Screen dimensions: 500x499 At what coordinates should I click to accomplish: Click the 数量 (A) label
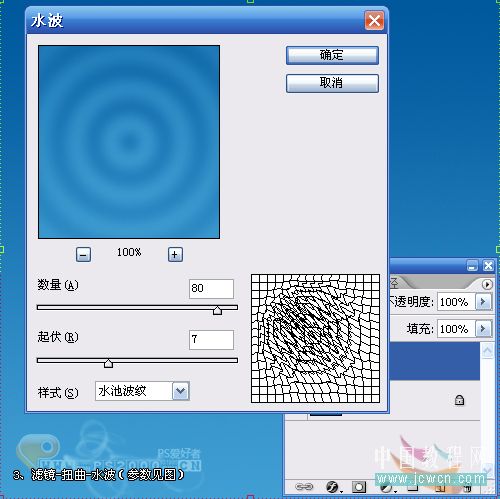pos(58,285)
